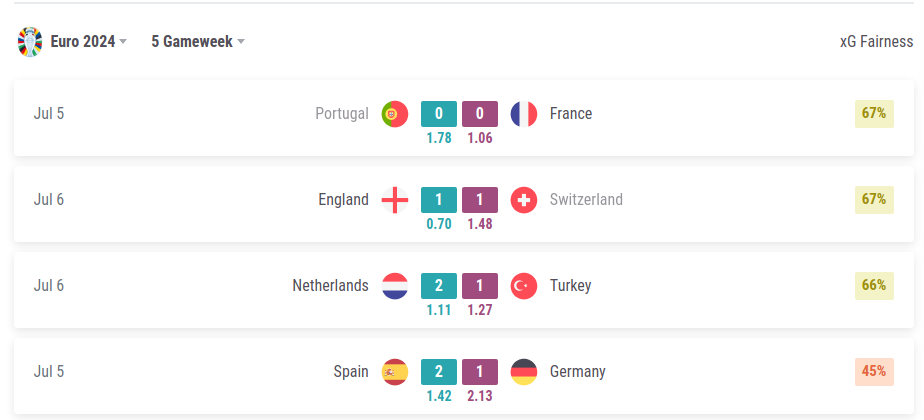Image resolution: width=924 pixels, height=420 pixels.
Task: Click Spain's score box showing 2
Action: click(x=439, y=372)
